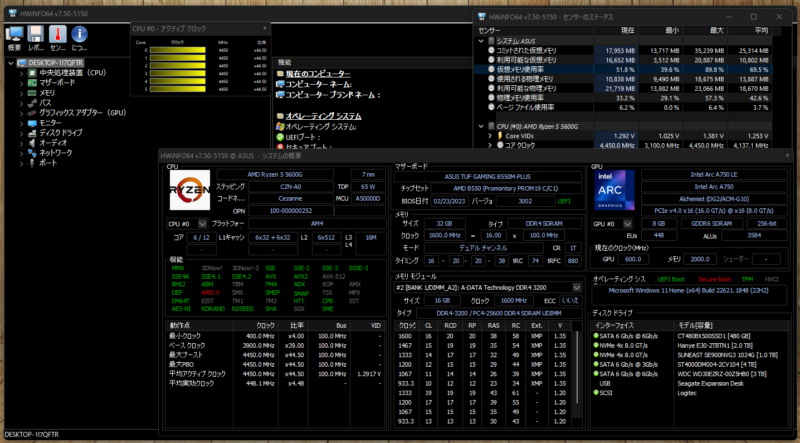
Task: Click the モニター display icon
Action: click(x=32, y=123)
